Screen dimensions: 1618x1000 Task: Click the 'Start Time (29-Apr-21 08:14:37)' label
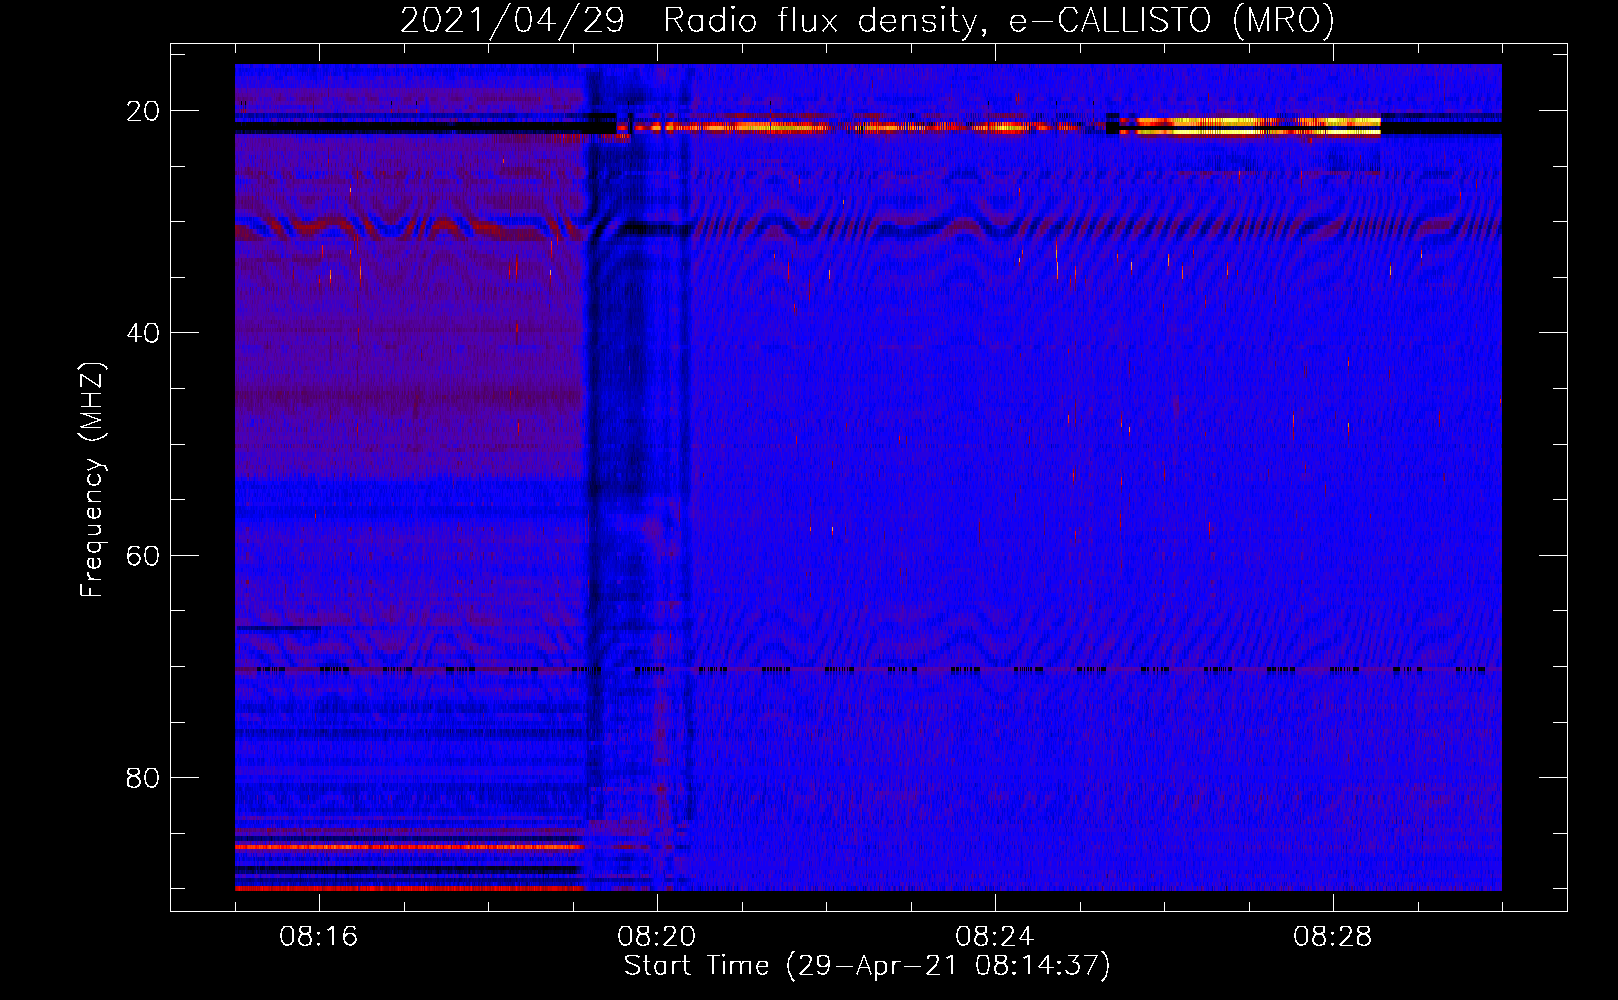[867, 966]
